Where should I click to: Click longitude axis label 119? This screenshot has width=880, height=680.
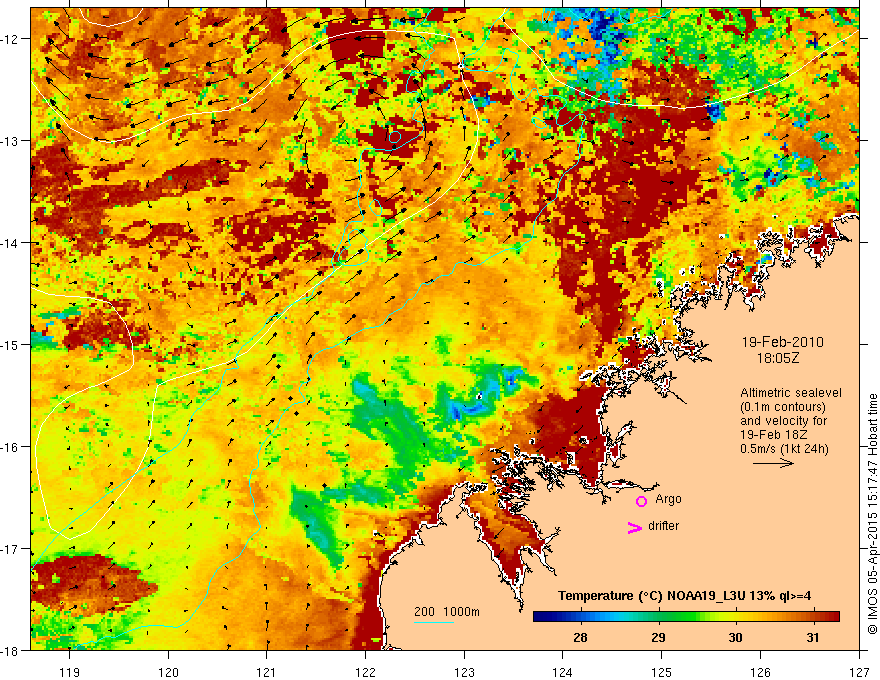tap(69, 672)
